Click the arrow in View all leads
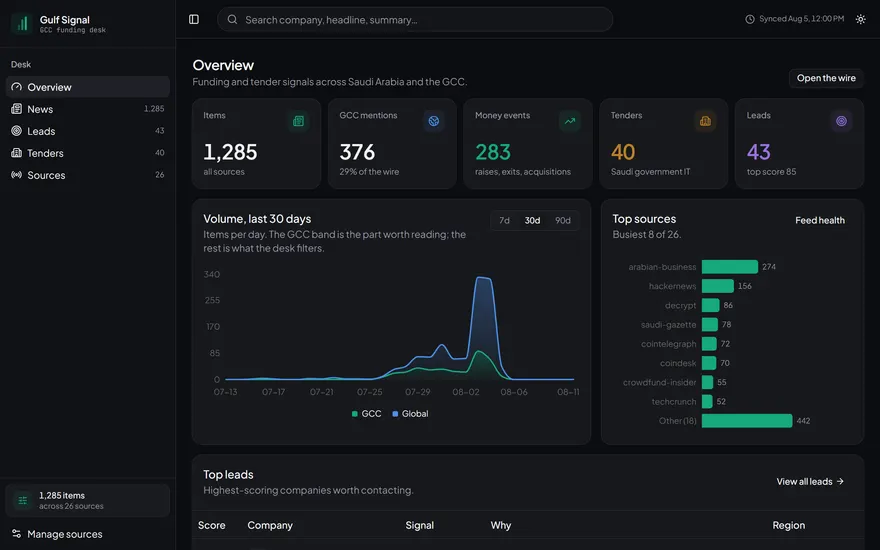The width and height of the screenshot is (880, 550). point(840,482)
